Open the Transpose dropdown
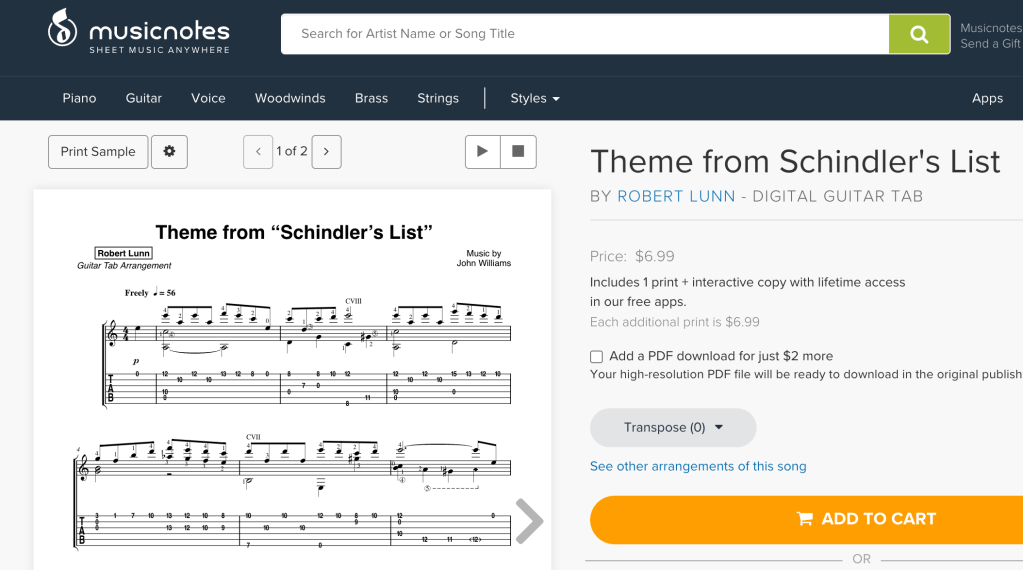 (x=673, y=427)
